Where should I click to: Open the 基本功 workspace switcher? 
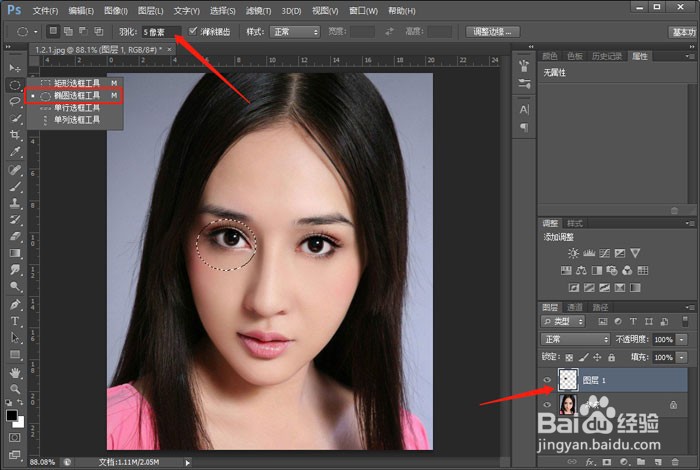click(x=683, y=32)
